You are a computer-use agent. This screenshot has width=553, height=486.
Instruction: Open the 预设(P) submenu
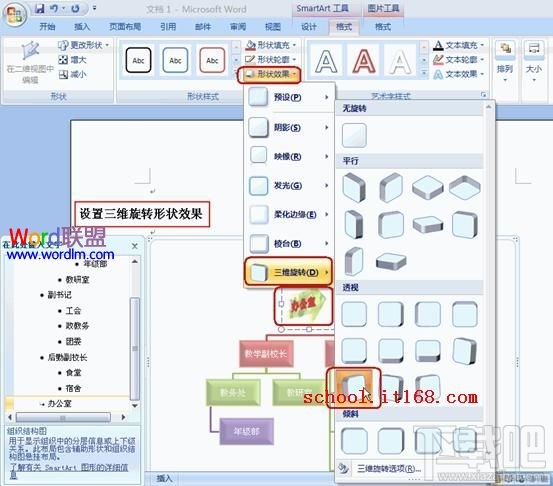click(x=289, y=97)
